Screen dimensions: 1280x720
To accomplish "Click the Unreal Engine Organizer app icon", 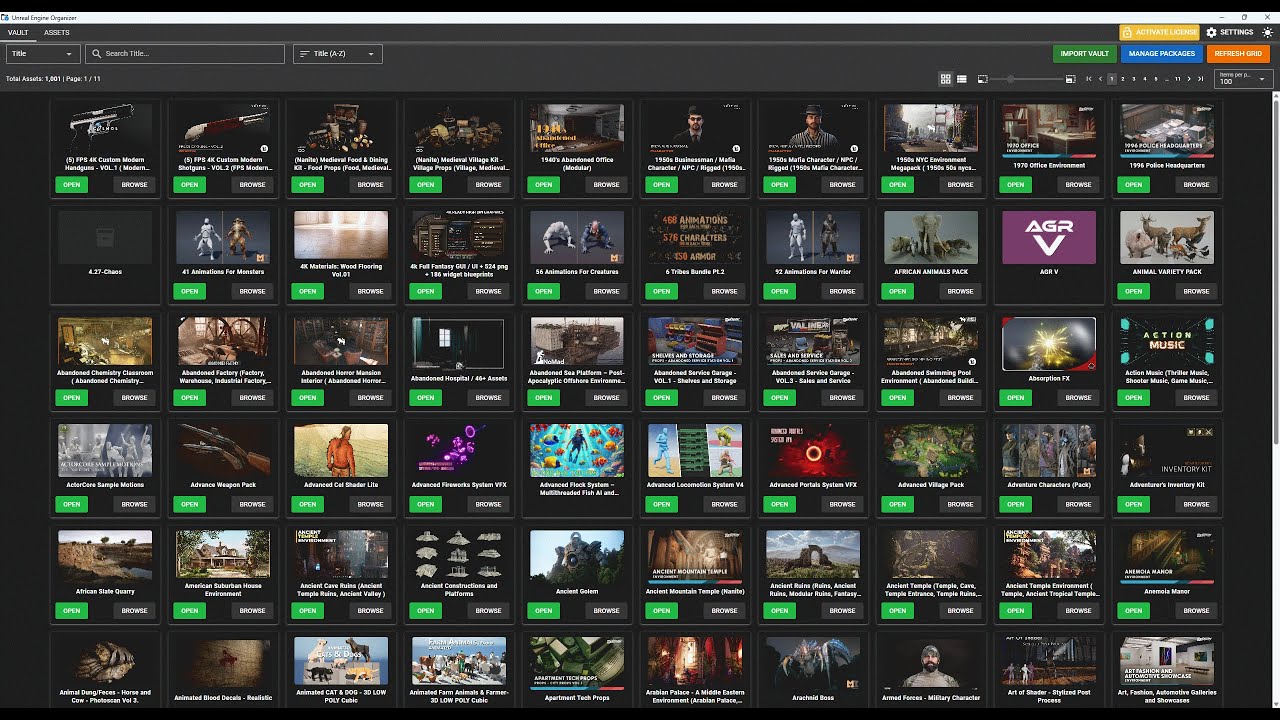I will (x=6, y=17).
